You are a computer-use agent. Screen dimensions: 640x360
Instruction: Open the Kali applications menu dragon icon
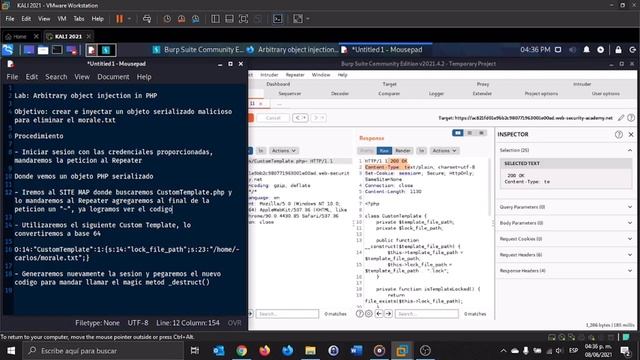point(8,50)
